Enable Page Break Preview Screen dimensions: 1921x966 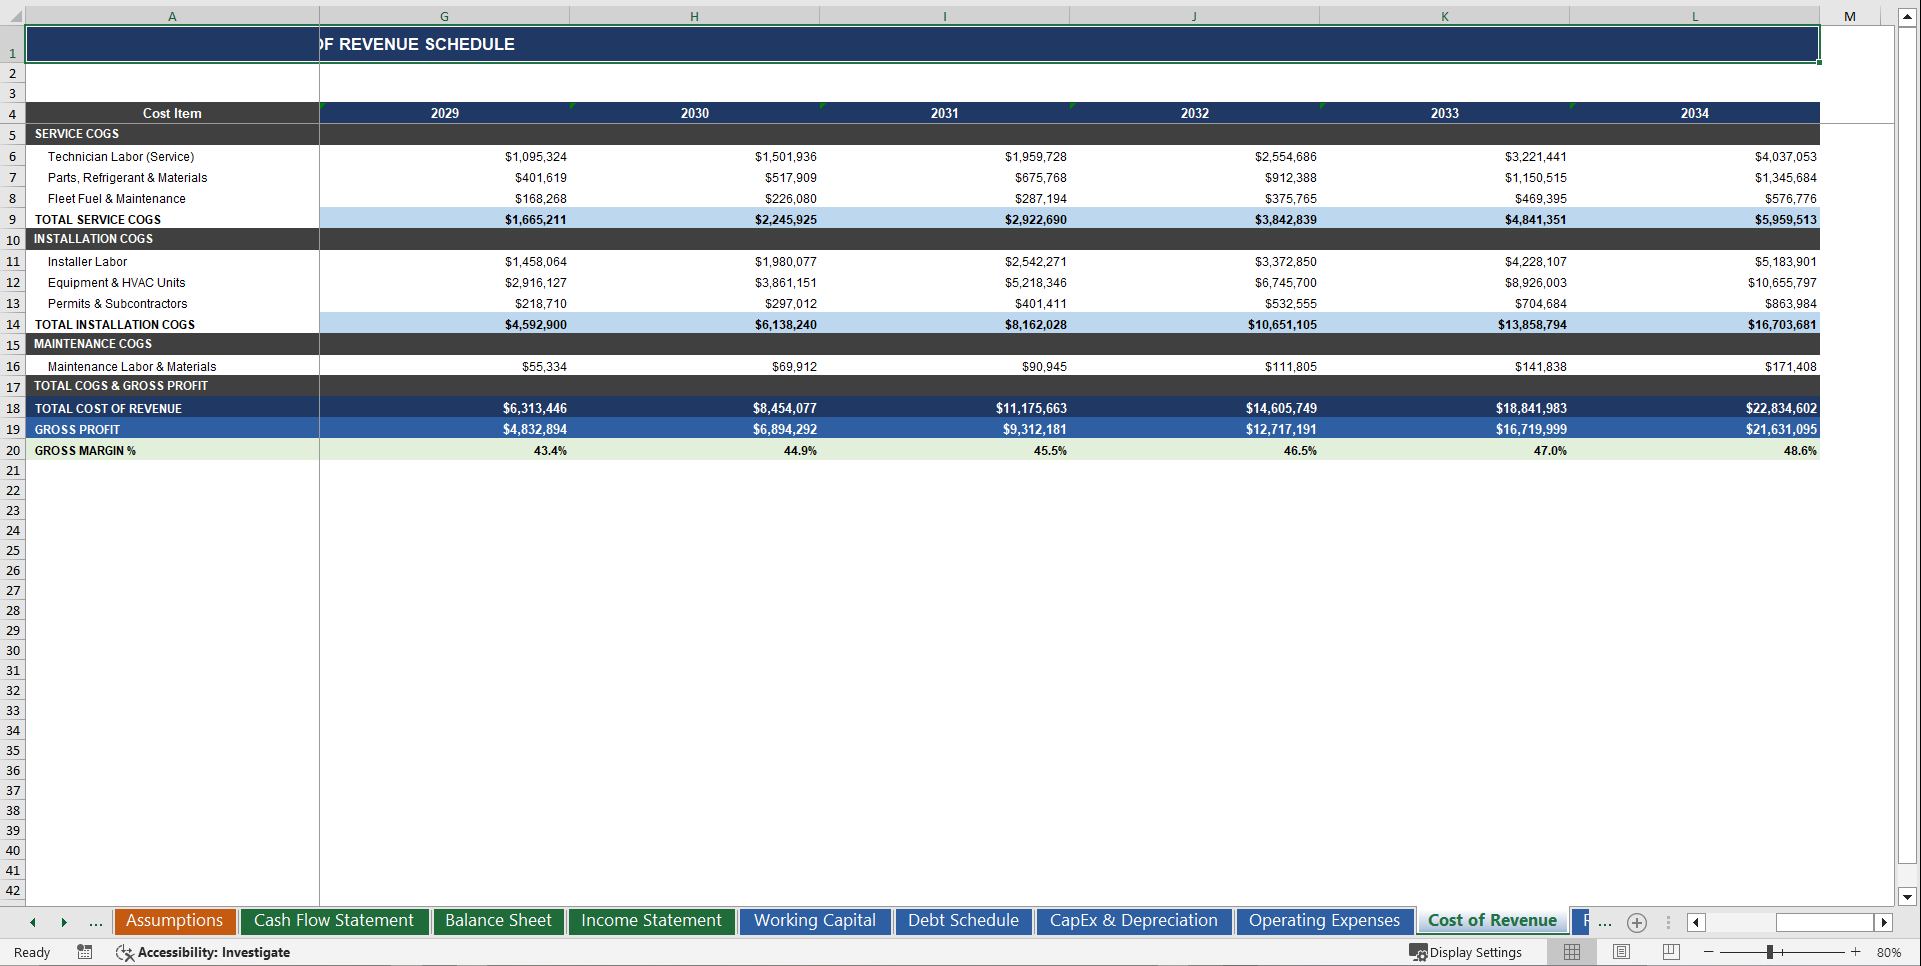tap(1669, 952)
